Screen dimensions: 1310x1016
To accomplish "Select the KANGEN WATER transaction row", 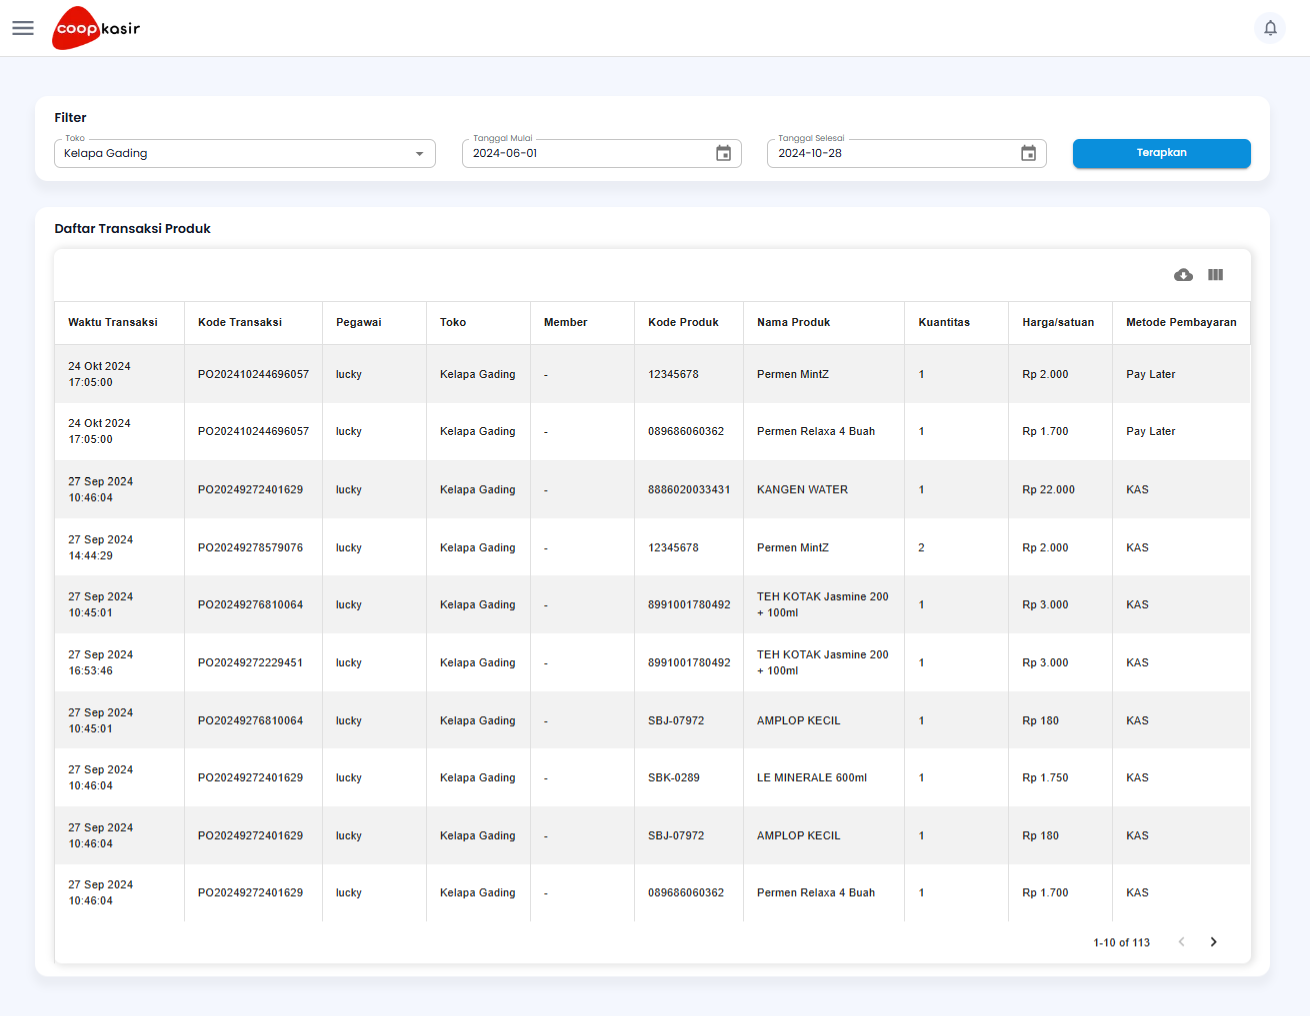I will pyautogui.click(x=802, y=490).
